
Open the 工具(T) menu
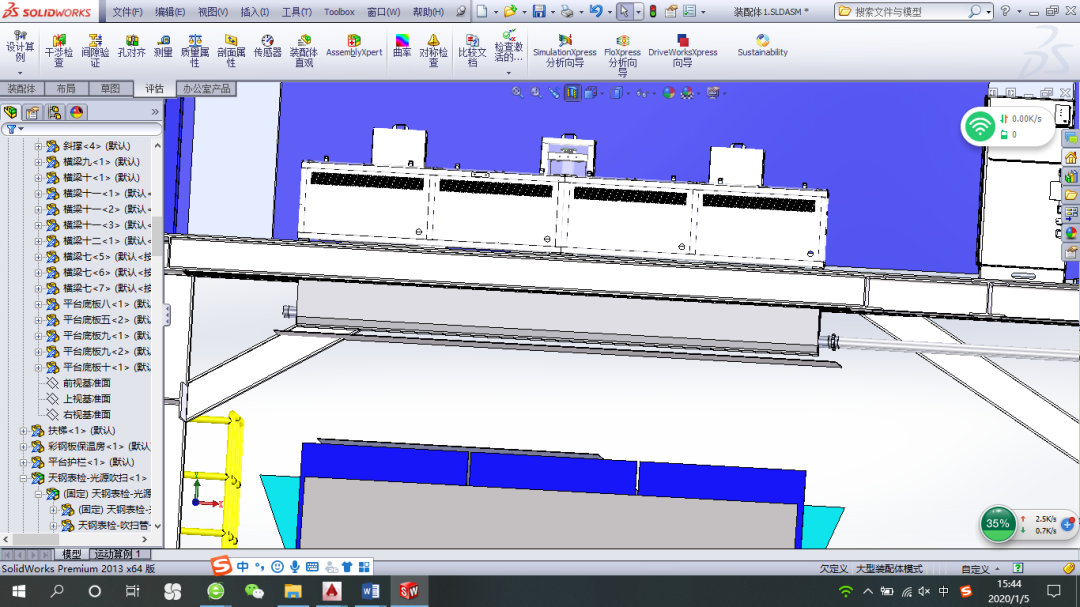click(x=297, y=12)
